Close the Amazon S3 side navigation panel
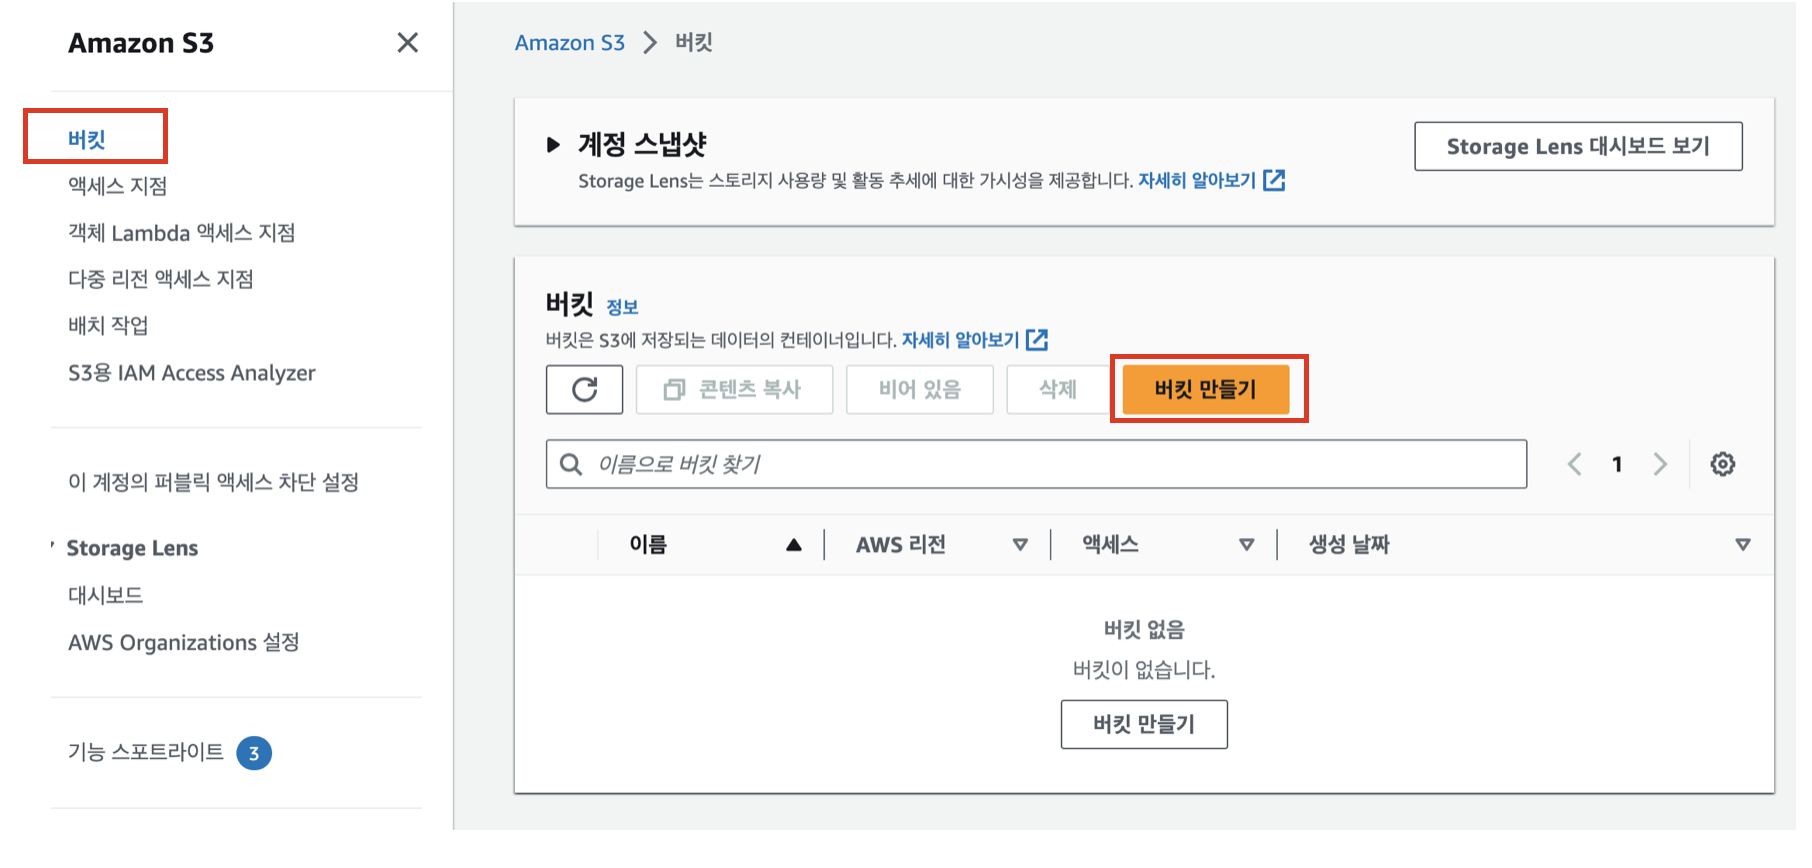This screenshot has height=868, width=1812. pos(407,43)
